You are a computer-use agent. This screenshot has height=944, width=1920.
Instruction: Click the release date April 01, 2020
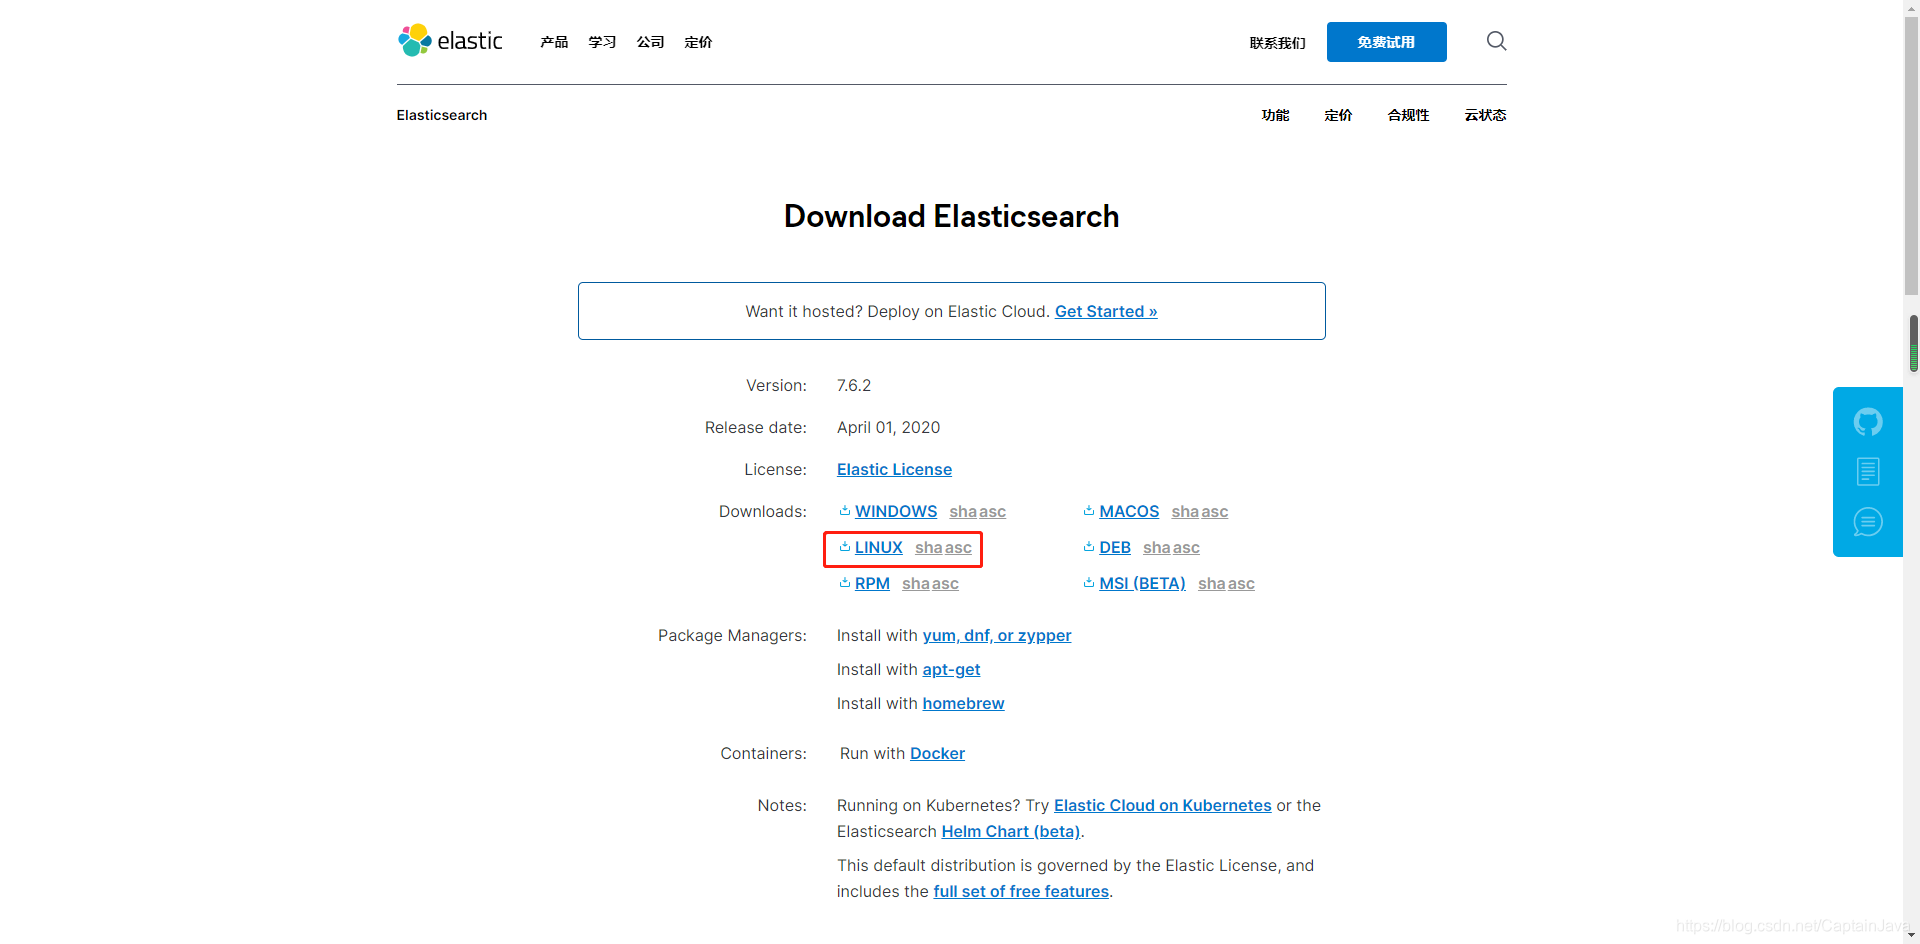(888, 427)
